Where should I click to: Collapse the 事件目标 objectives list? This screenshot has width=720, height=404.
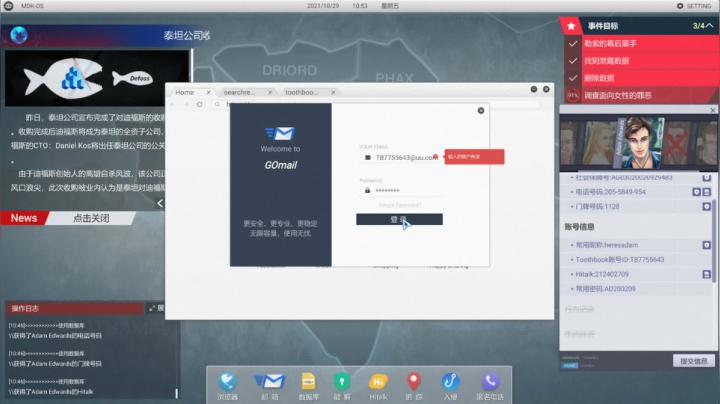click(x=710, y=26)
